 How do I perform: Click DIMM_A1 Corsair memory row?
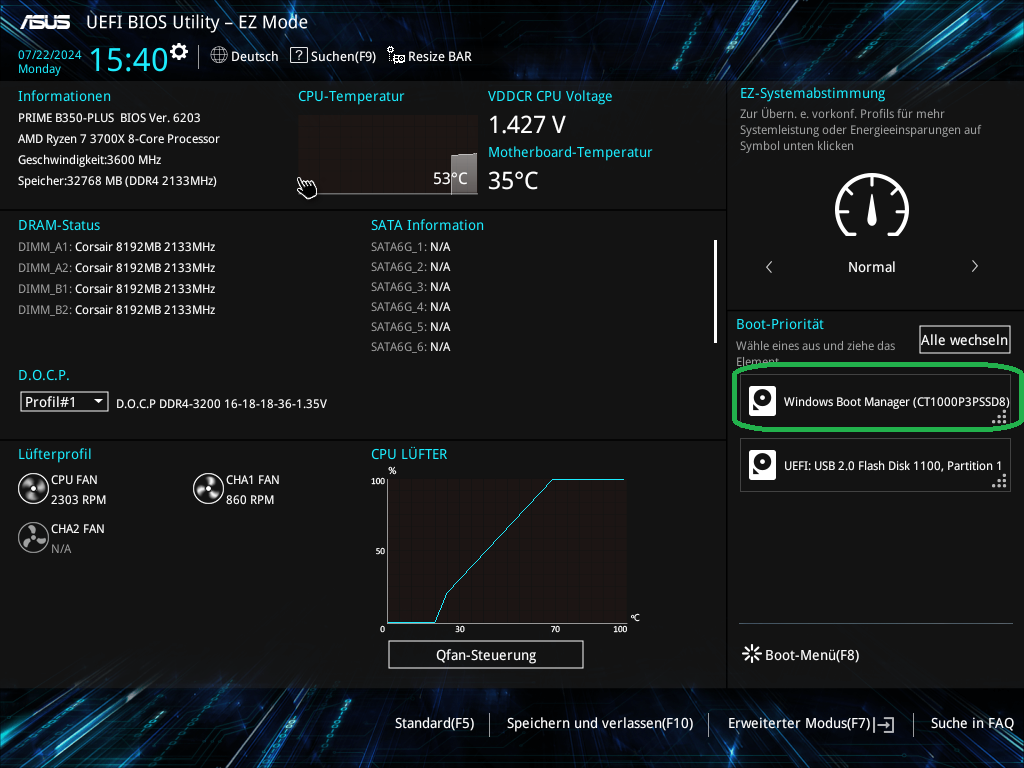116,247
